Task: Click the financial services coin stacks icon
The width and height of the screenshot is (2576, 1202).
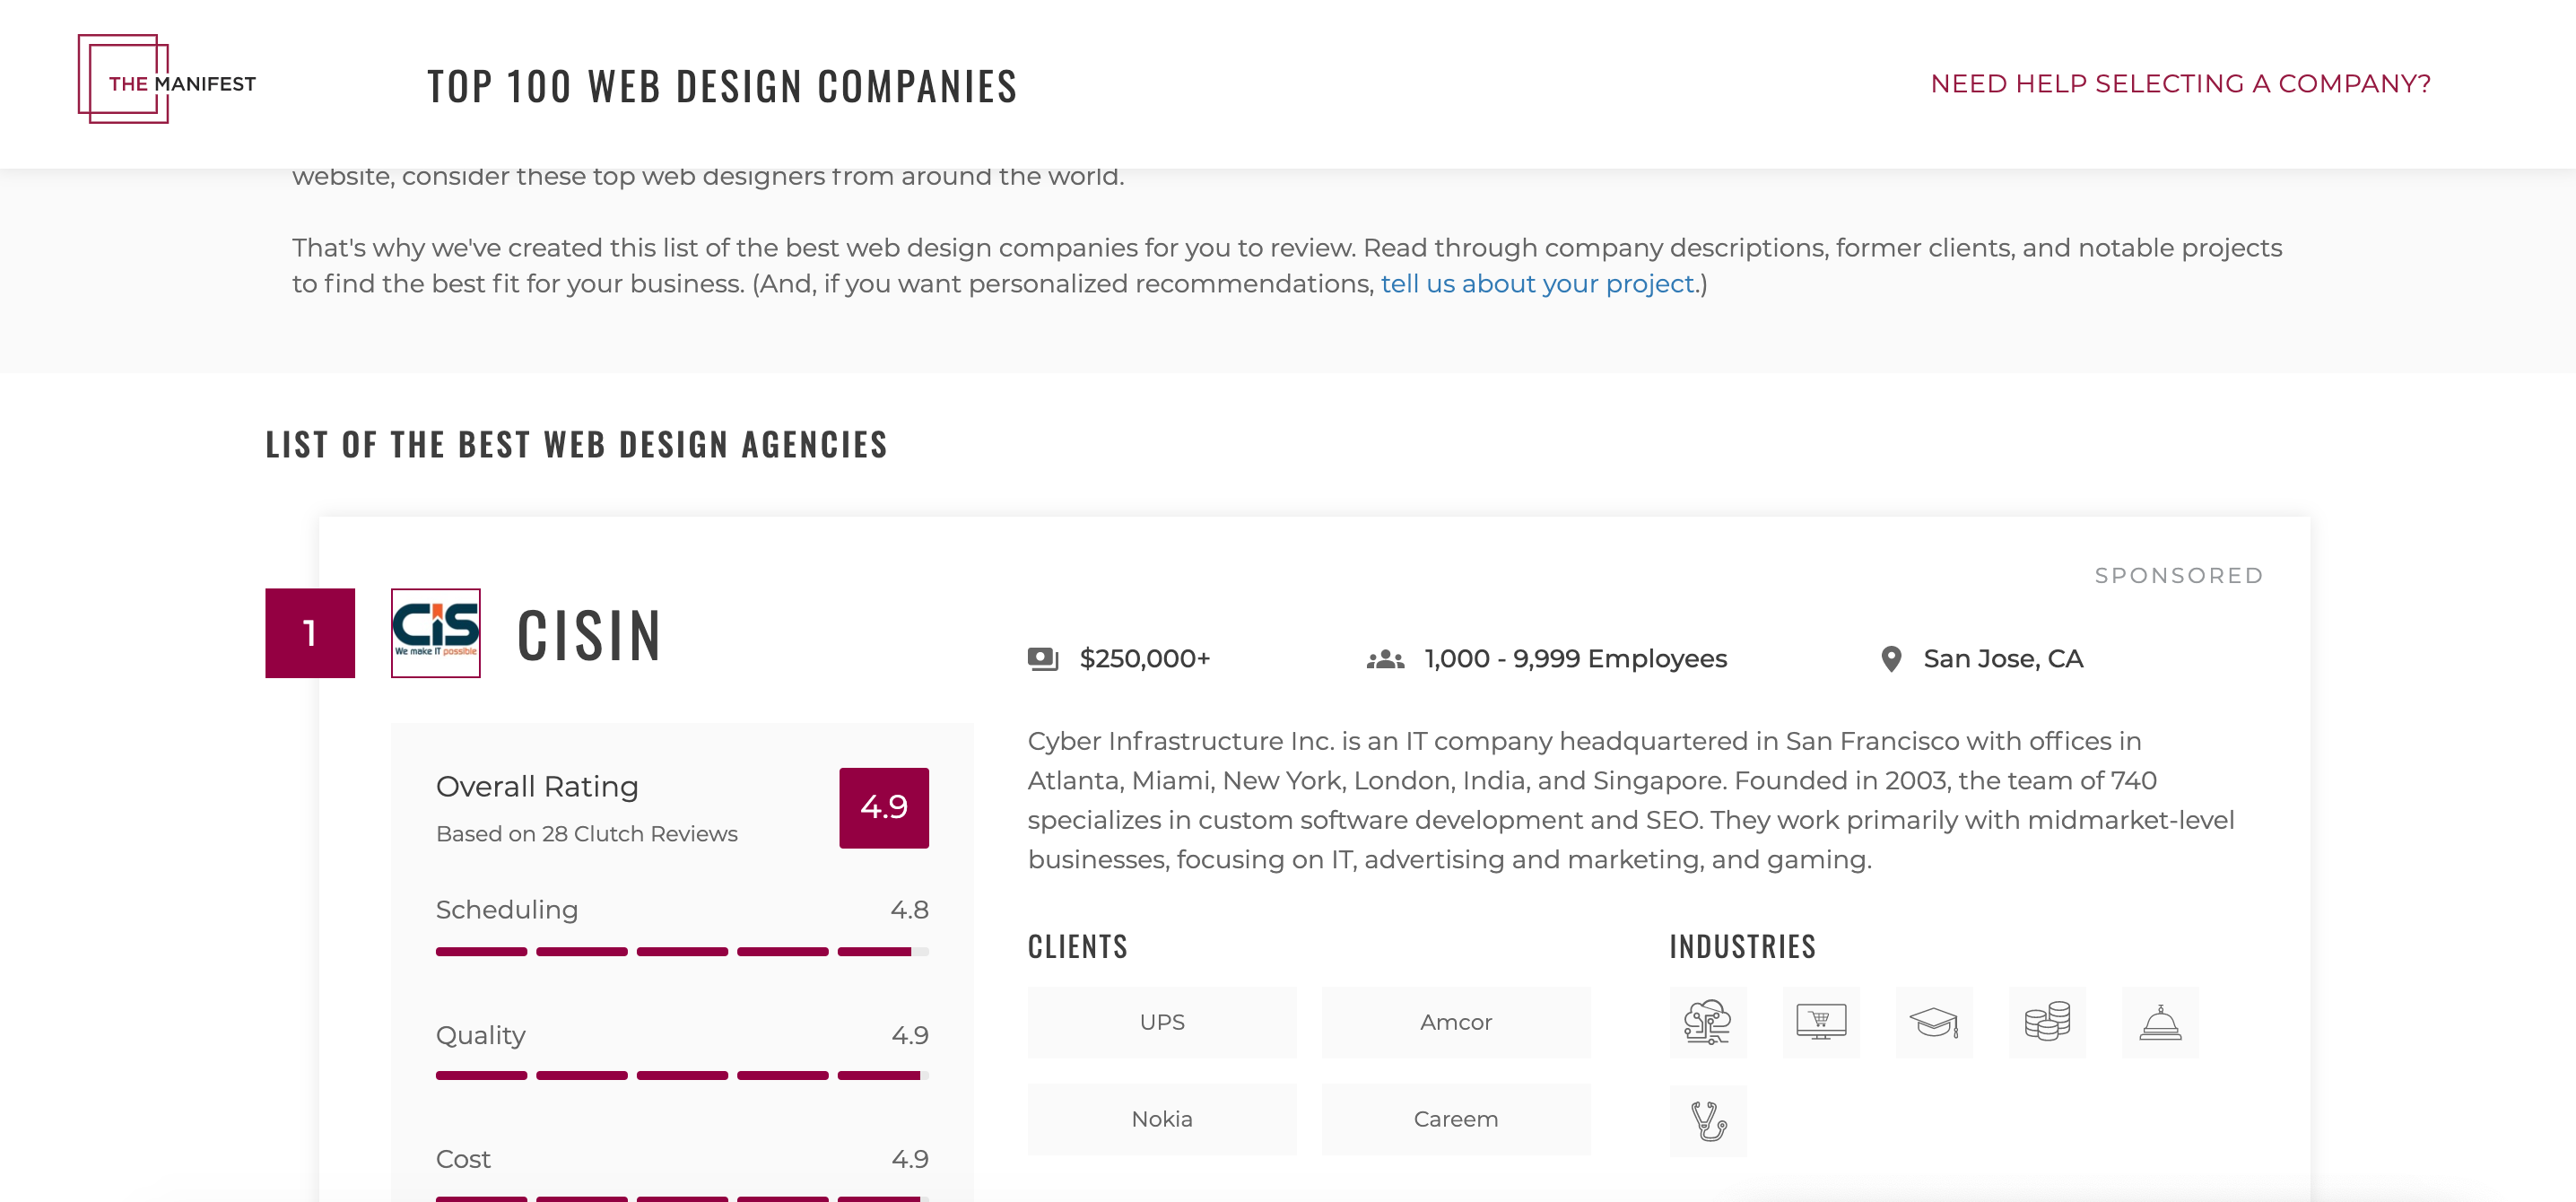Action: click(x=2046, y=1022)
